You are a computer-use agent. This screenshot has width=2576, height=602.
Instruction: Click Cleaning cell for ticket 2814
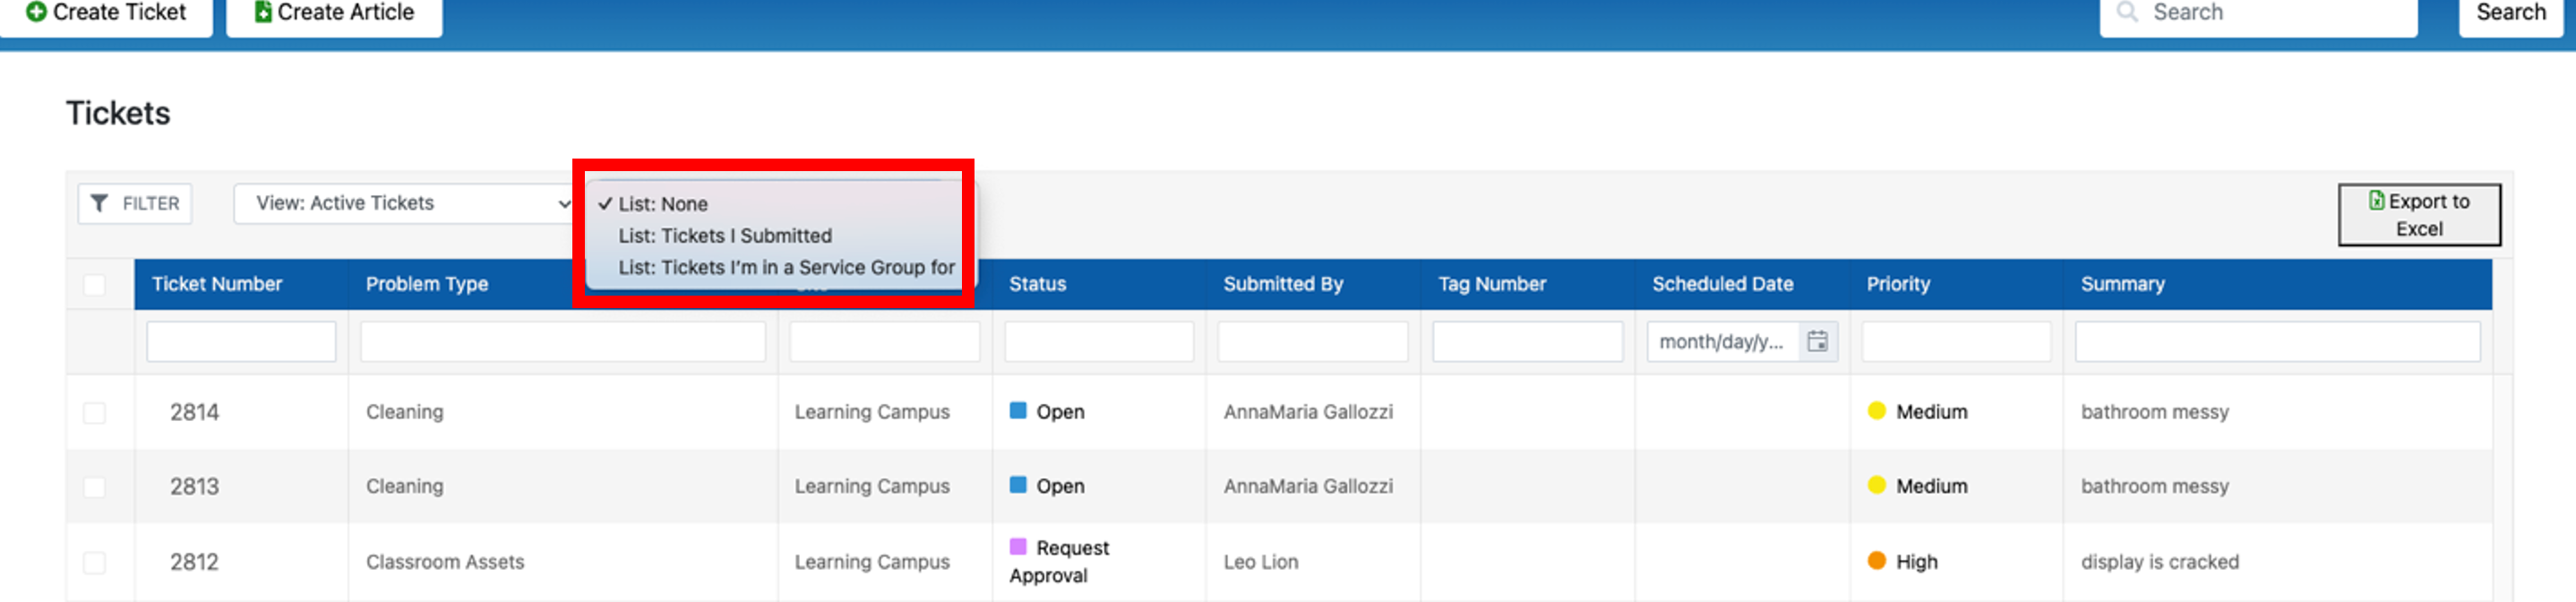tap(404, 412)
